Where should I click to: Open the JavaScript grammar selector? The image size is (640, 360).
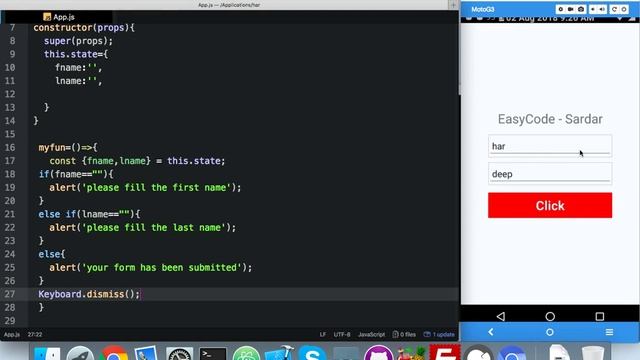pyautogui.click(x=371, y=334)
